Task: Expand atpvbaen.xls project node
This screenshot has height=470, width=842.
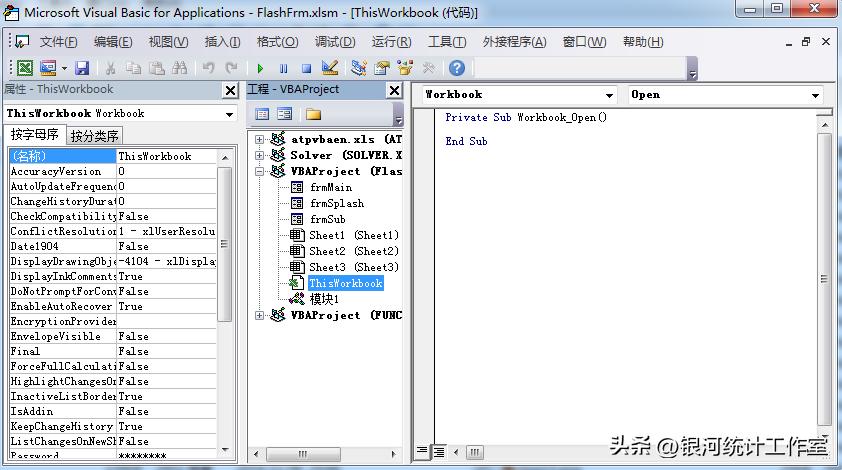Action: point(259,139)
